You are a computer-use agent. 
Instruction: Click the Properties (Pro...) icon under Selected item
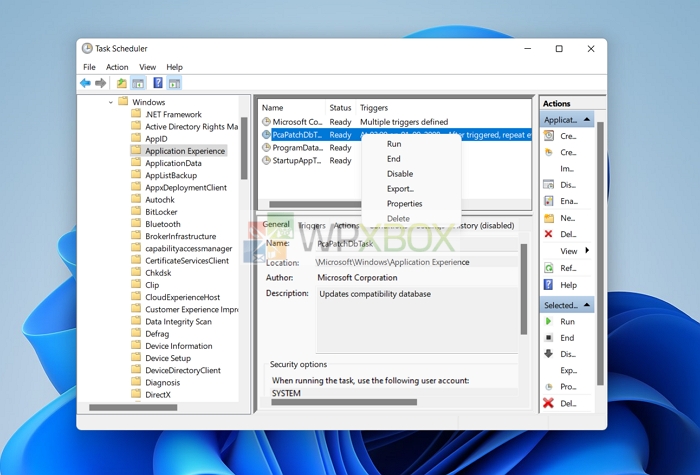[549, 387]
